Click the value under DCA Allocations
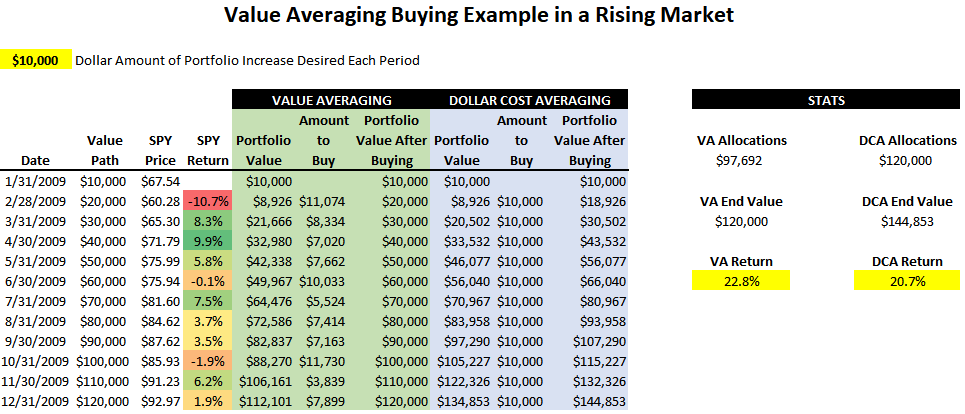Viewport: 965px width, 414px height. (905, 160)
